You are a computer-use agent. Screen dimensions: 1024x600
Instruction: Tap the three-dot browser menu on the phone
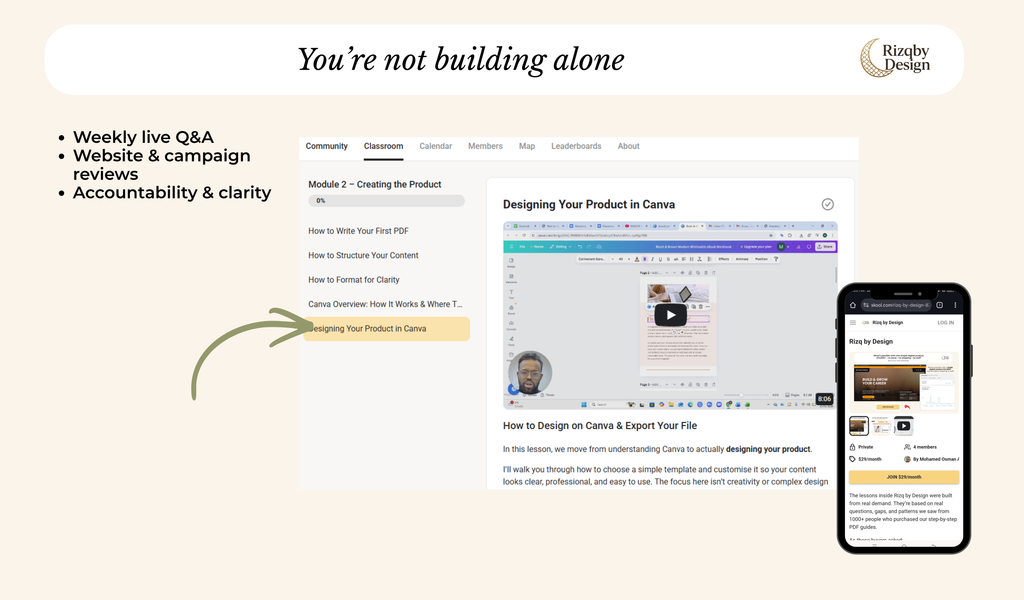pyautogui.click(x=955, y=305)
